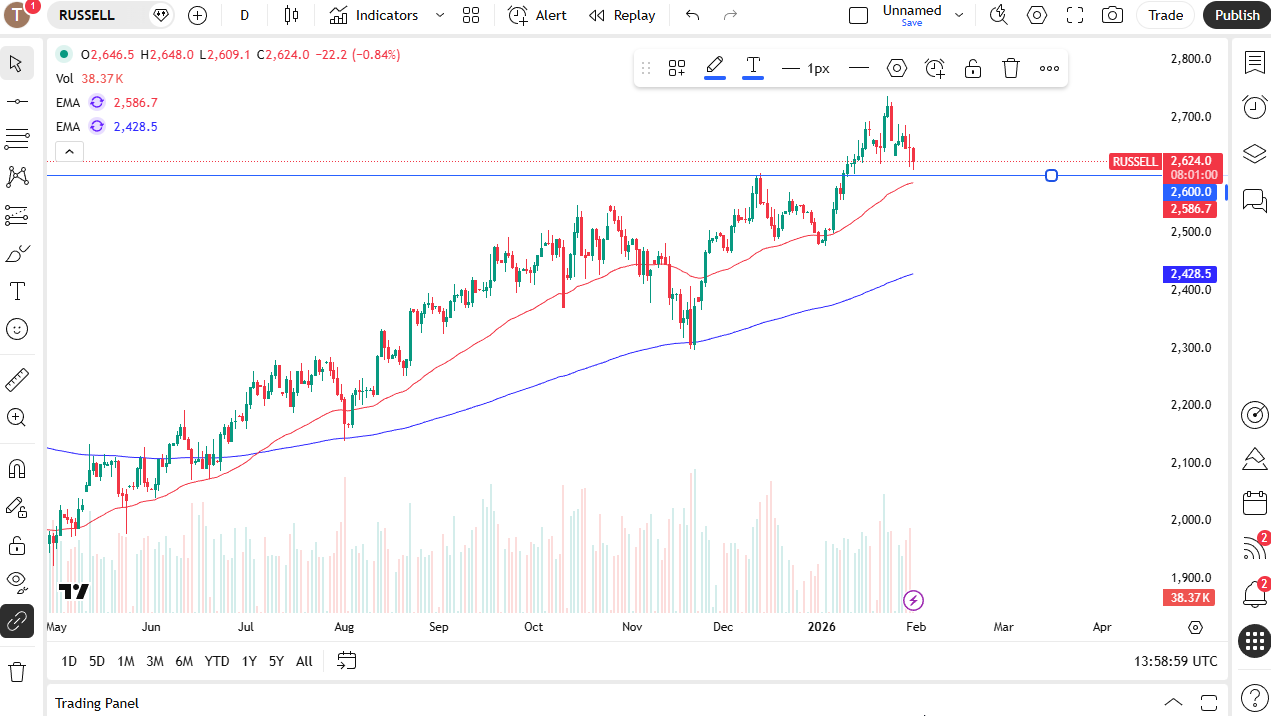
Task: Expand the Trading Panel chevron
Action: pyautogui.click(x=1174, y=702)
